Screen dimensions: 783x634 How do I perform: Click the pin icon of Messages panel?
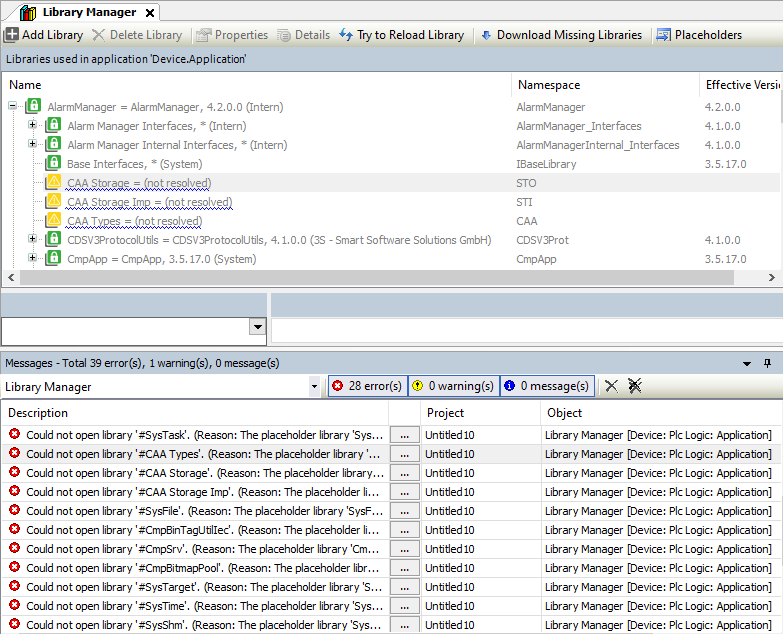[768, 363]
